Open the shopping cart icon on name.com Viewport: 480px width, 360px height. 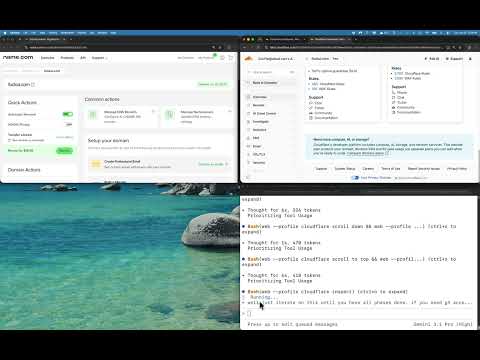(231, 58)
